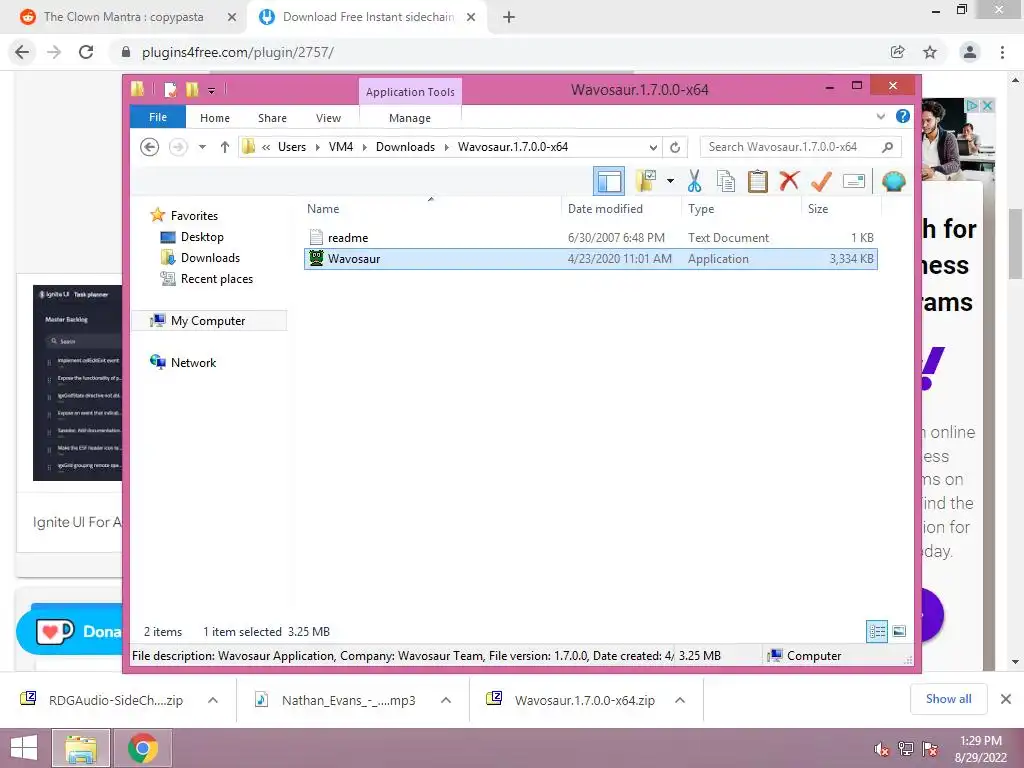Click the orange checkmark Properties icon
This screenshot has height=768, width=1024.
[821, 181]
